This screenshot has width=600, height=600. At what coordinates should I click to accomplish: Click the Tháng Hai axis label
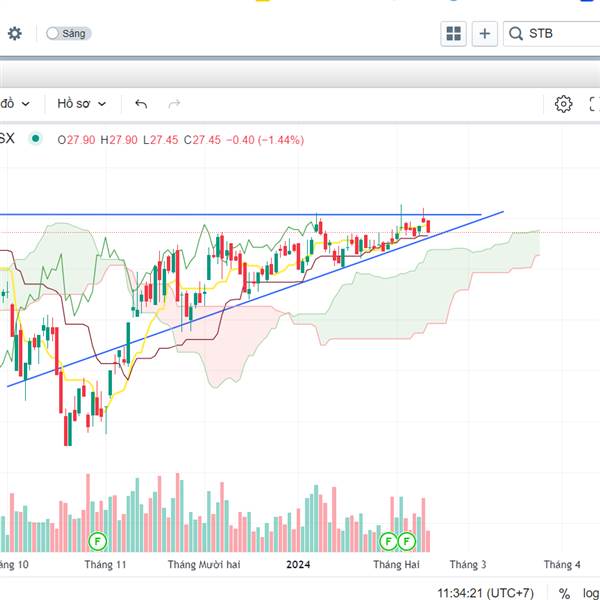pyautogui.click(x=396, y=564)
